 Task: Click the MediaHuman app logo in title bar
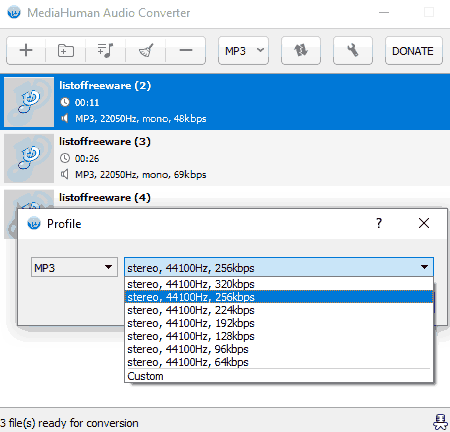pos(14,13)
